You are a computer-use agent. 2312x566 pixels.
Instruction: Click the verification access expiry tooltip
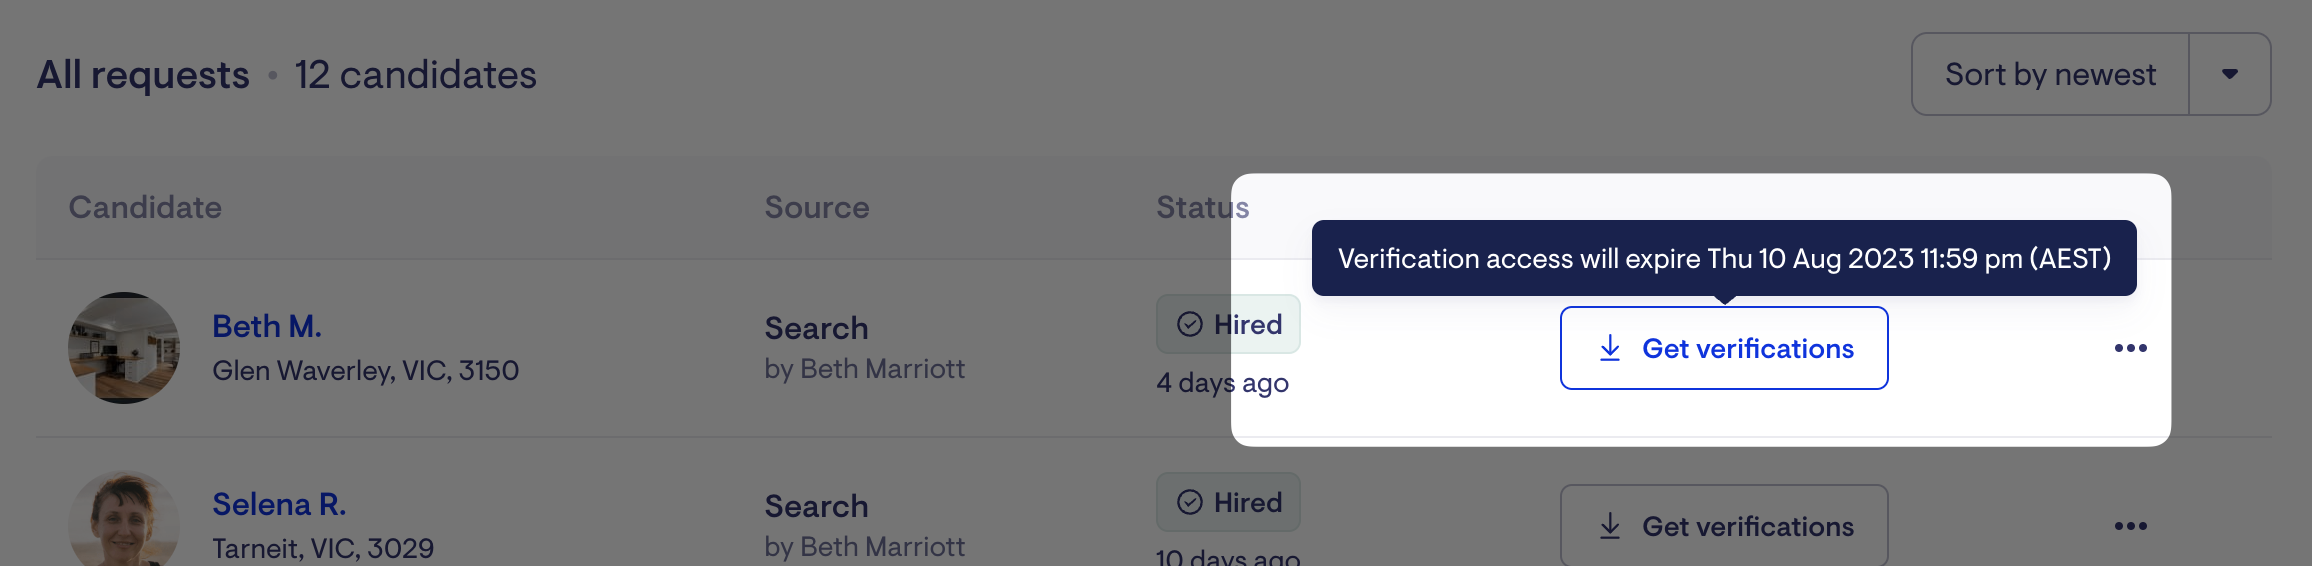pyautogui.click(x=1724, y=258)
